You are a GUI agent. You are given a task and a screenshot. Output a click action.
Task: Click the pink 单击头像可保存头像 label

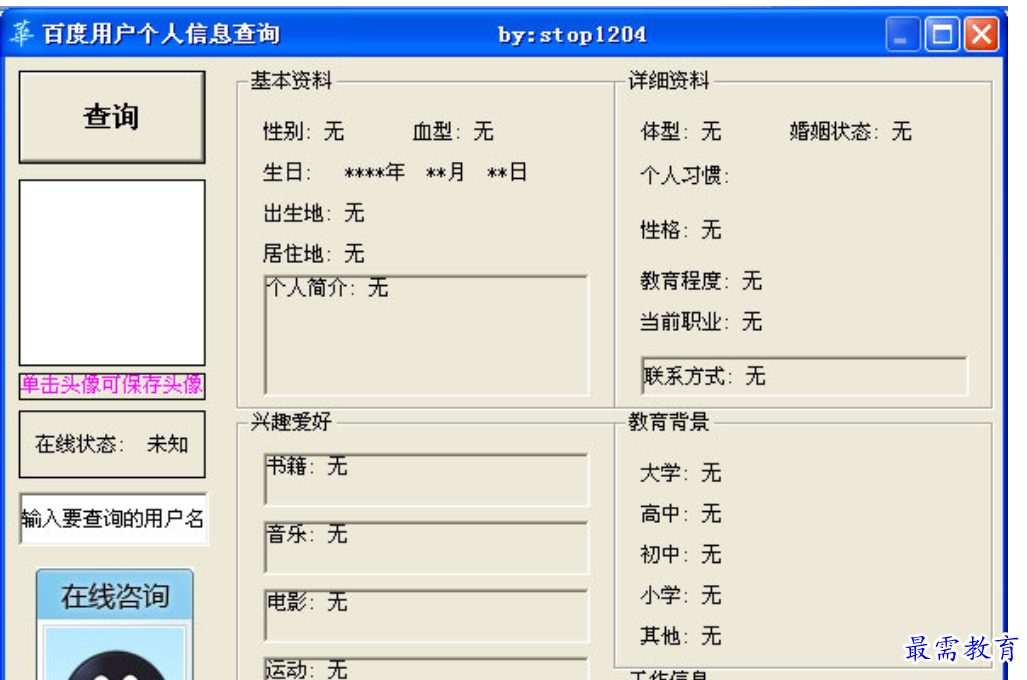tap(112, 385)
